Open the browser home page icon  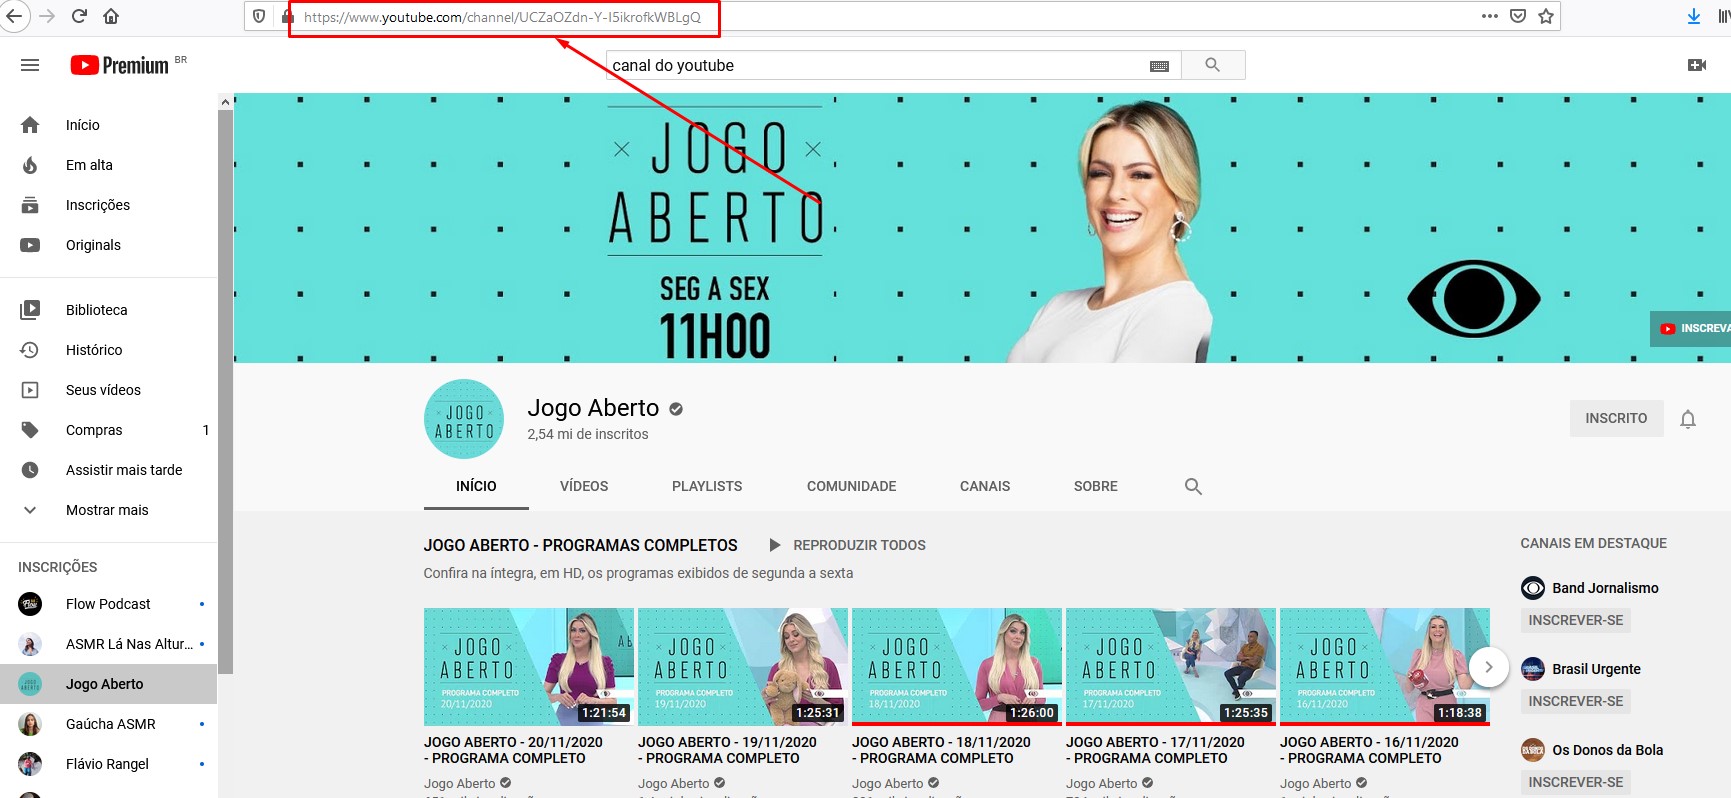tap(111, 16)
